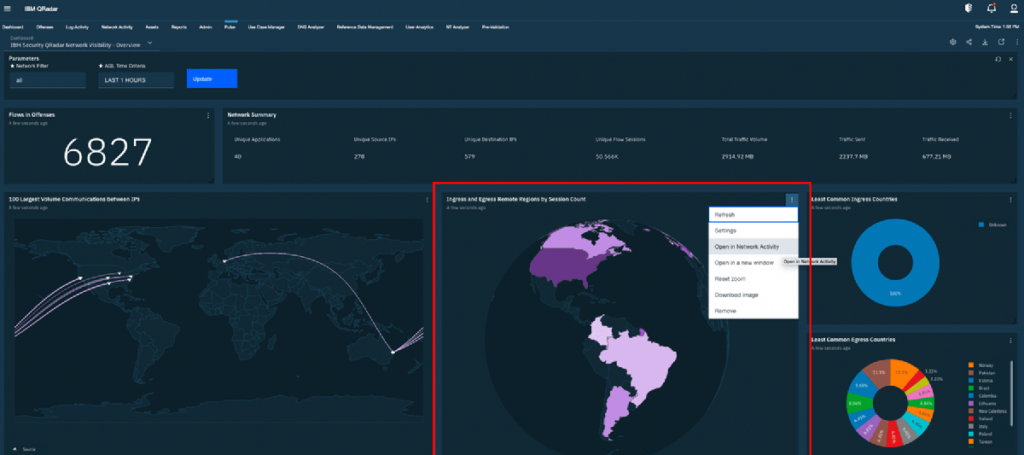Choose Refresh from the widget menu

point(753,215)
